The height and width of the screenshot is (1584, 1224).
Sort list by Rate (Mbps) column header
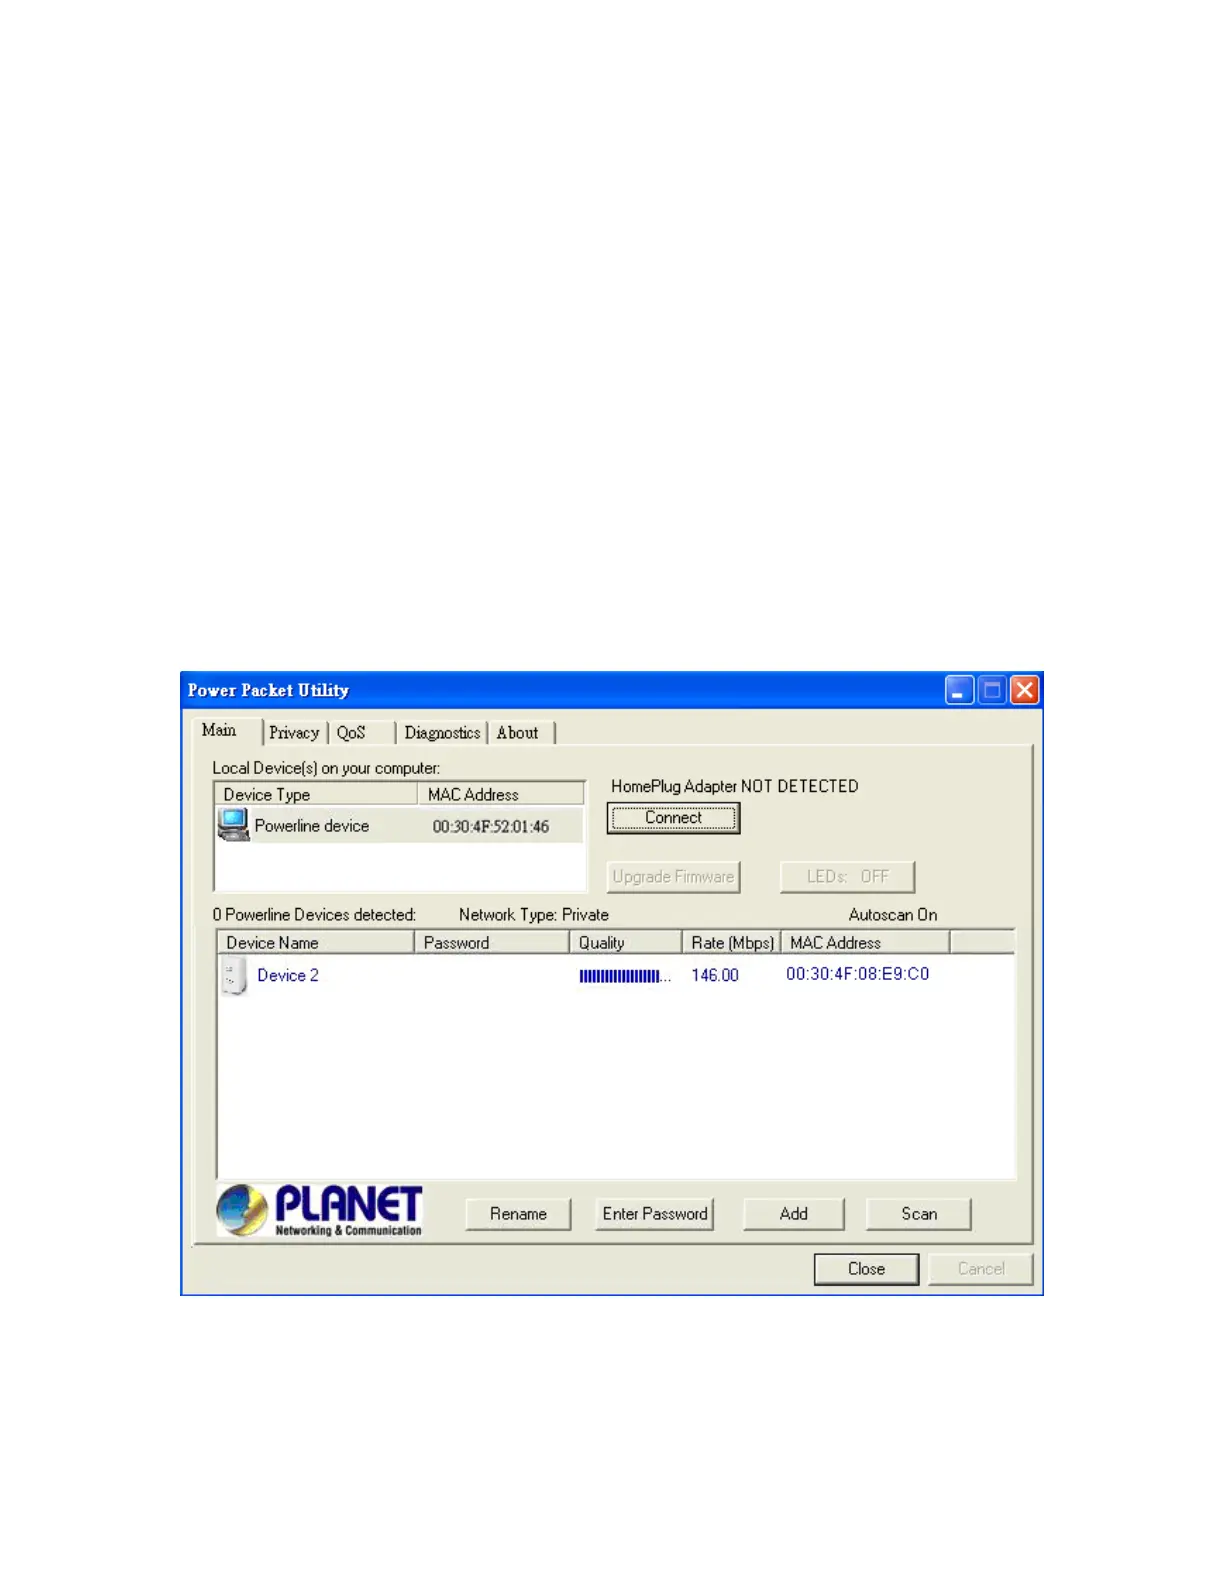[732, 943]
